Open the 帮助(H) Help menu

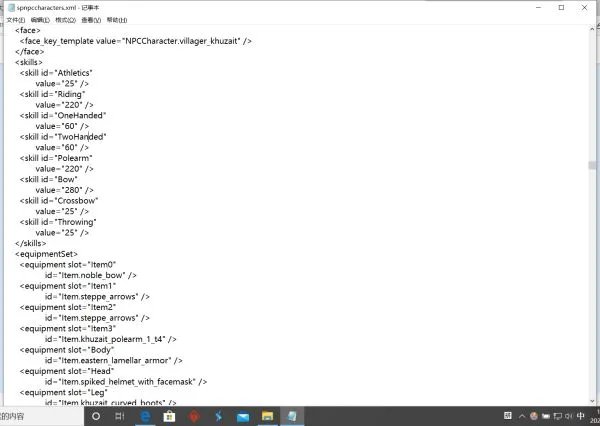click(116, 19)
